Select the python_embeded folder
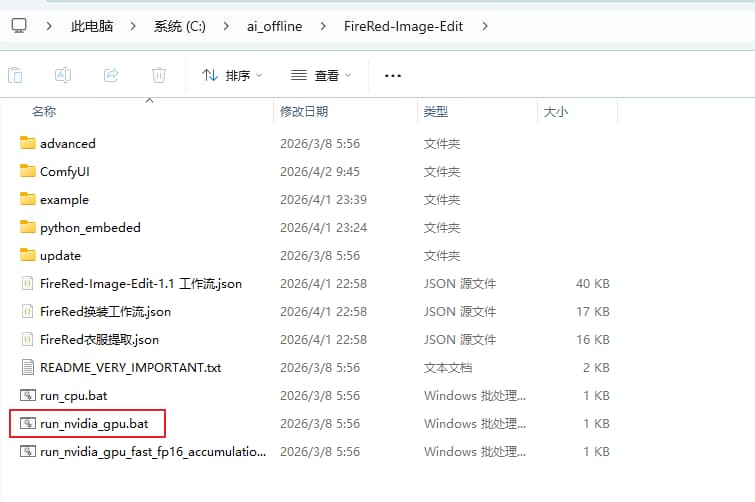Image resolution: width=755 pixels, height=502 pixels. click(90, 228)
